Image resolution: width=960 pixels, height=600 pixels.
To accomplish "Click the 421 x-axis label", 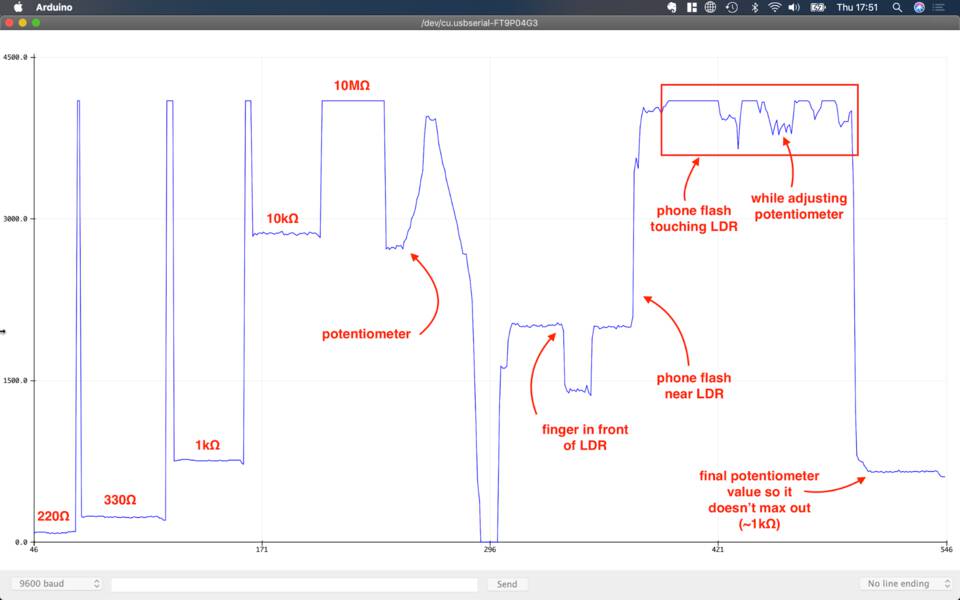I will [718, 549].
